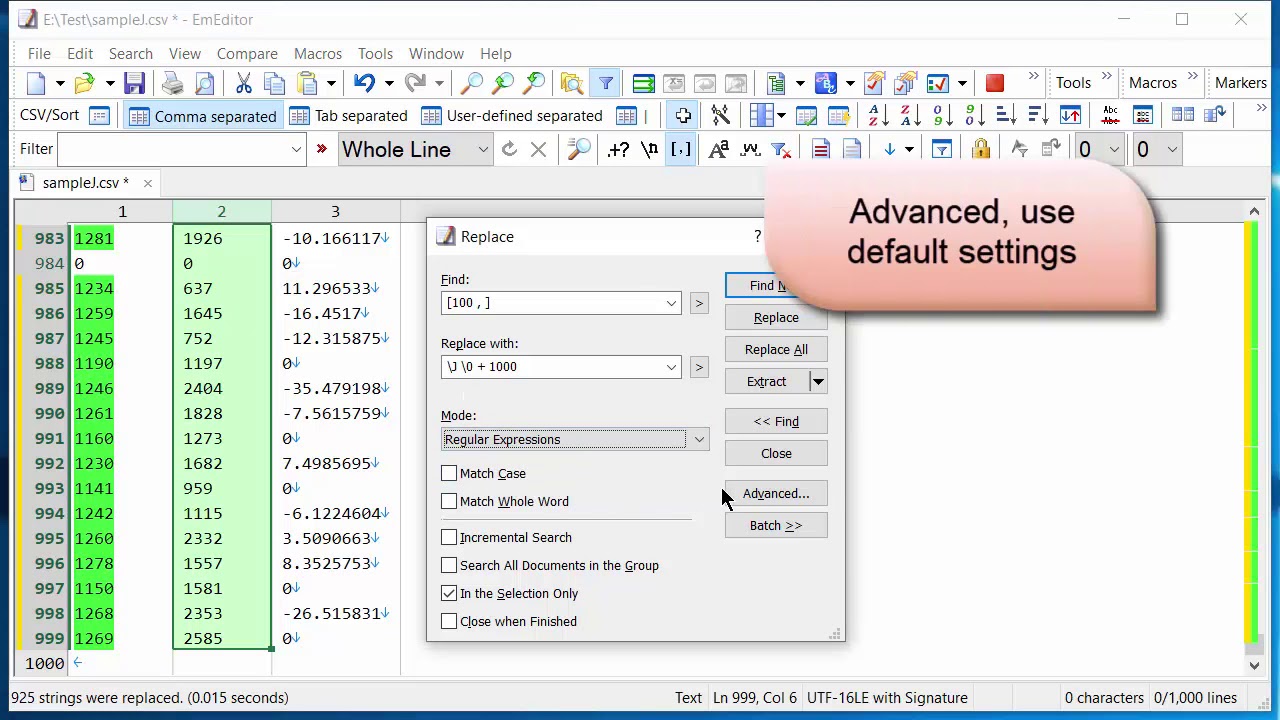Uncheck In the Selection Only
Image resolution: width=1280 pixels, height=720 pixels.
(x=449, y=593)
